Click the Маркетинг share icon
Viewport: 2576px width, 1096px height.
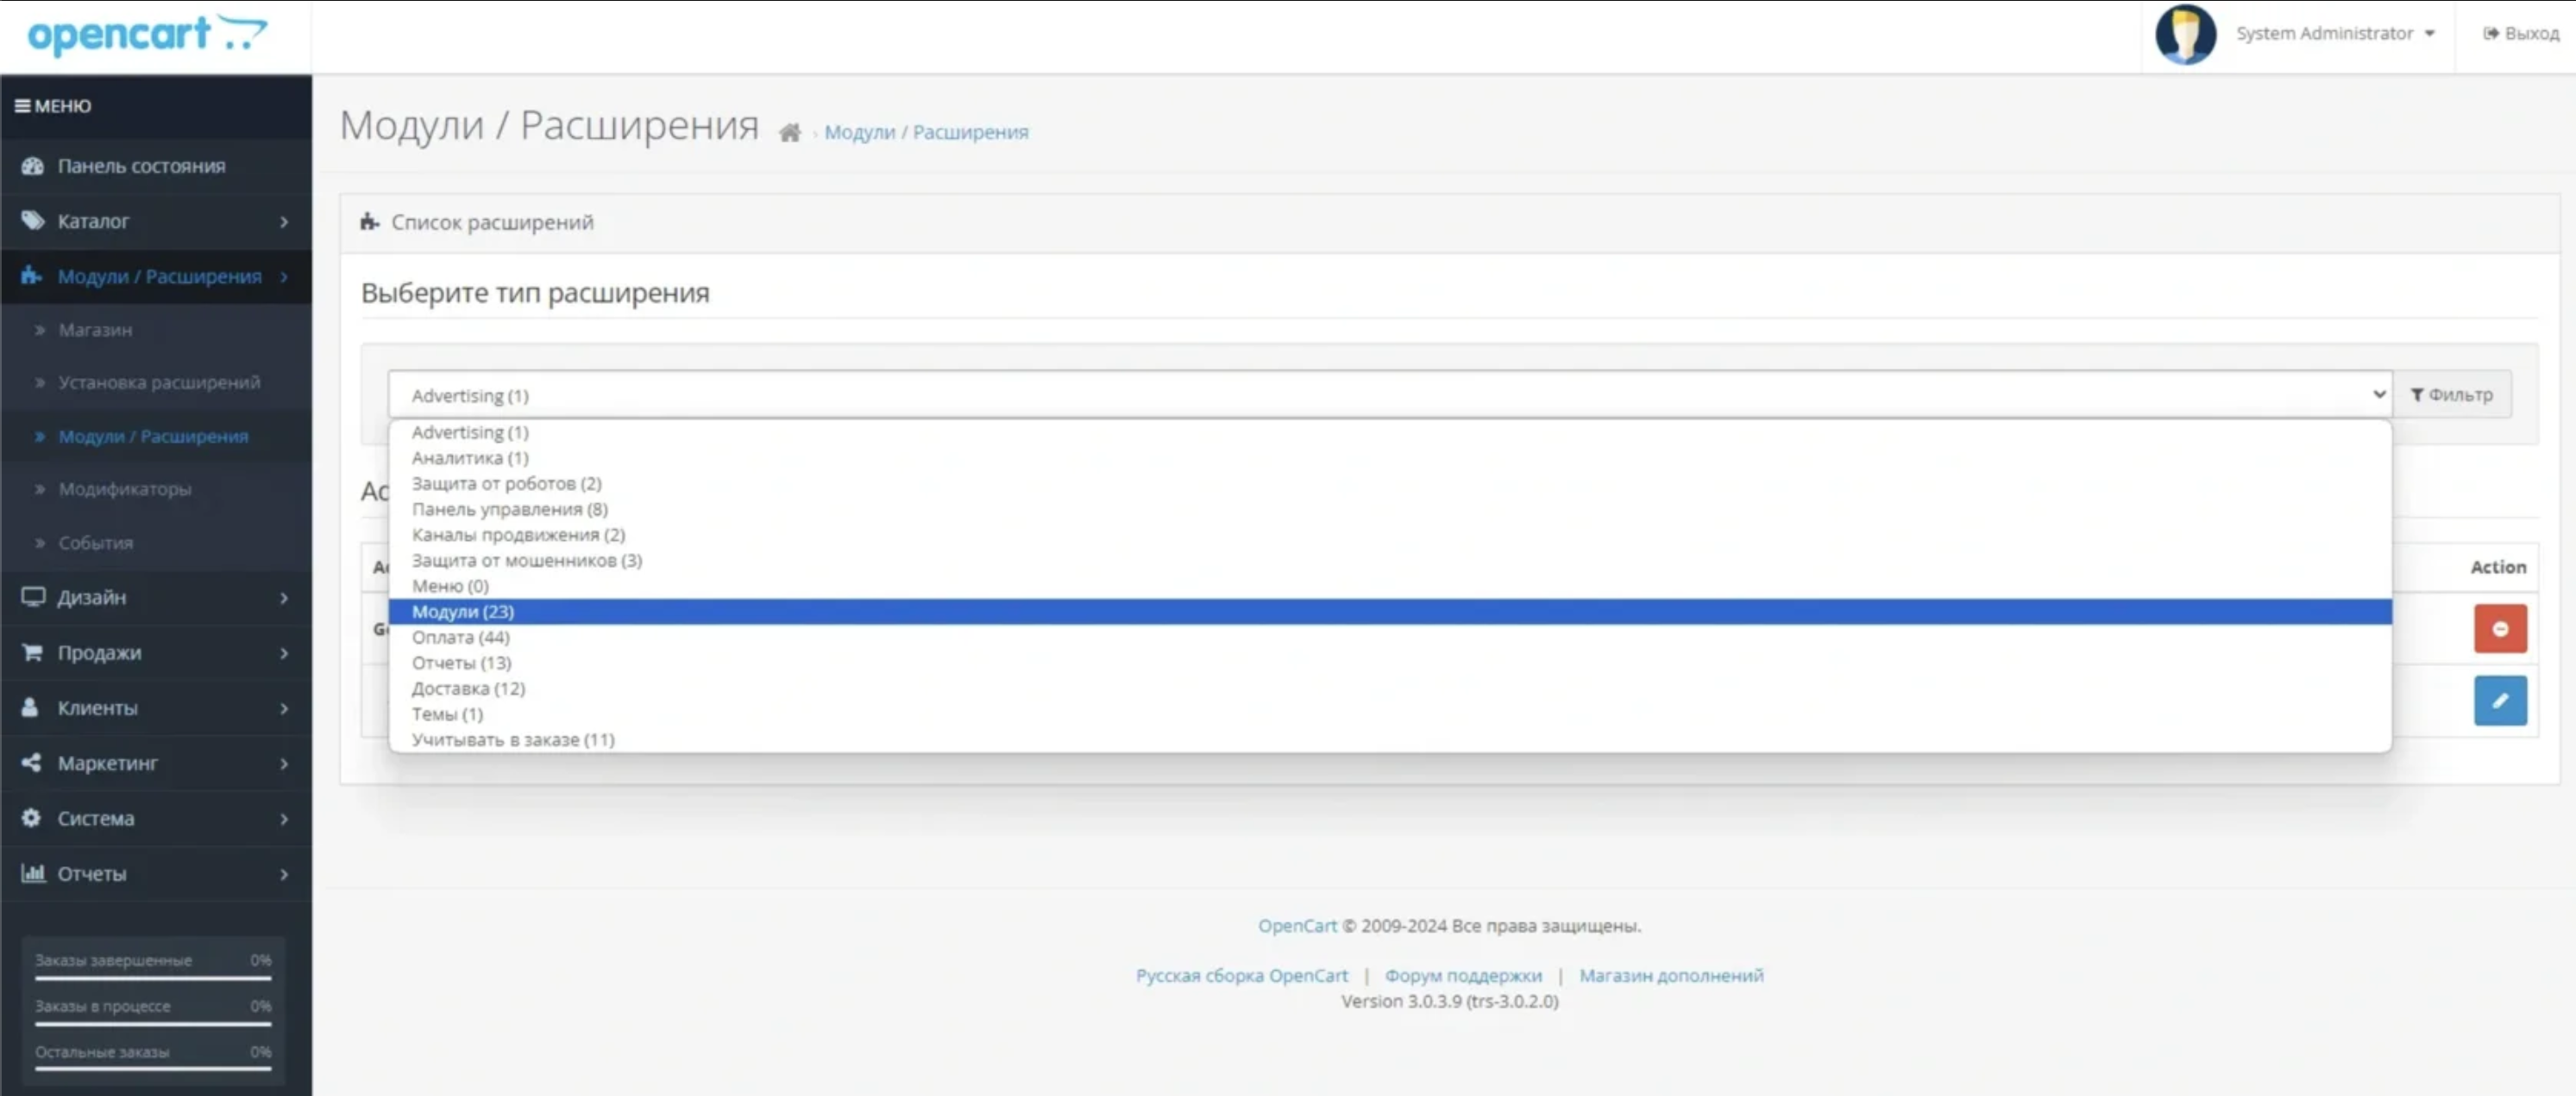(32, 763)
